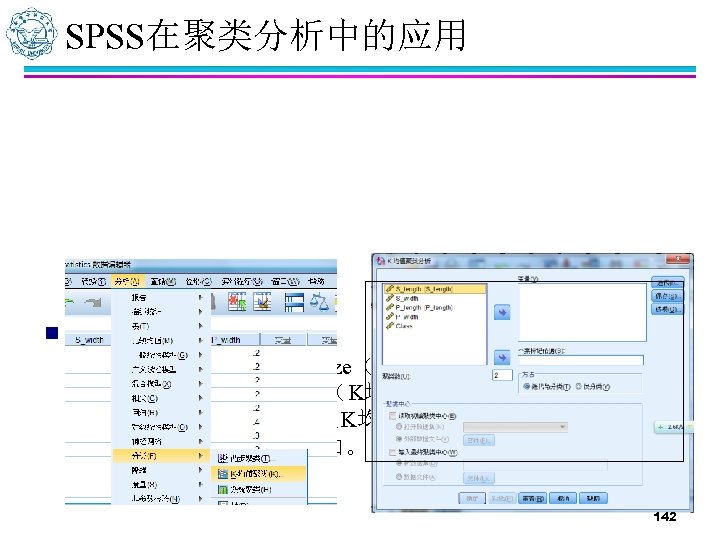Screen dimensions: 720x540
Task: Click the Insert Variable toolbar icon
Action: click(262, 302)
